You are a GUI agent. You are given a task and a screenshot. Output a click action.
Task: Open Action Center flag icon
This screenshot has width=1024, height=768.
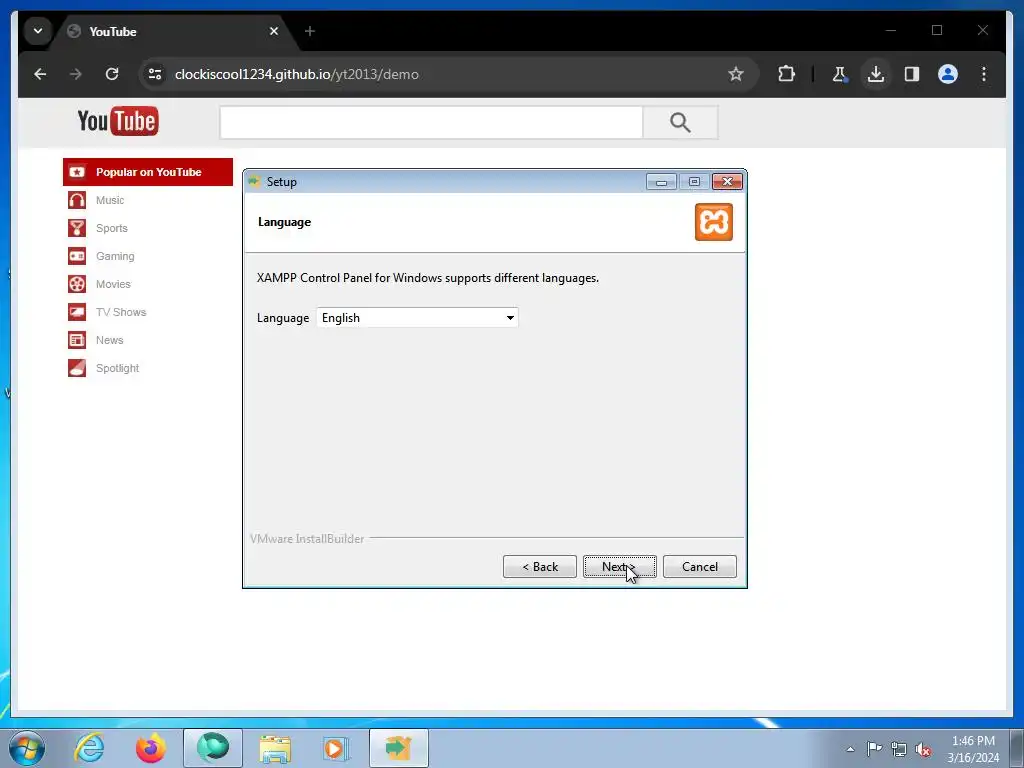pos(874,749)
